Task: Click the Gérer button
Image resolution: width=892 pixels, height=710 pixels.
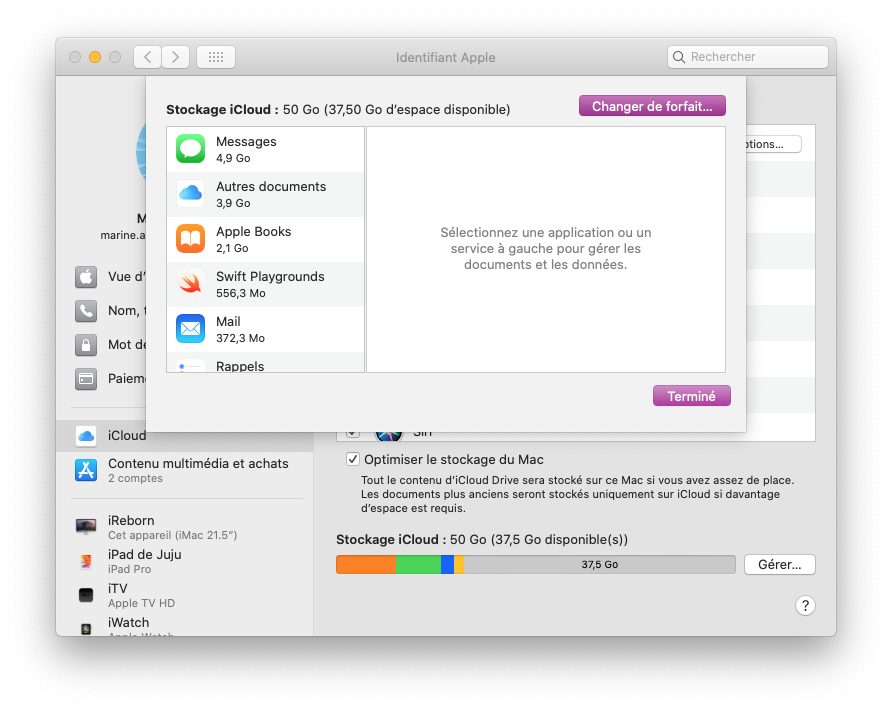Action: tap(779, 565)
